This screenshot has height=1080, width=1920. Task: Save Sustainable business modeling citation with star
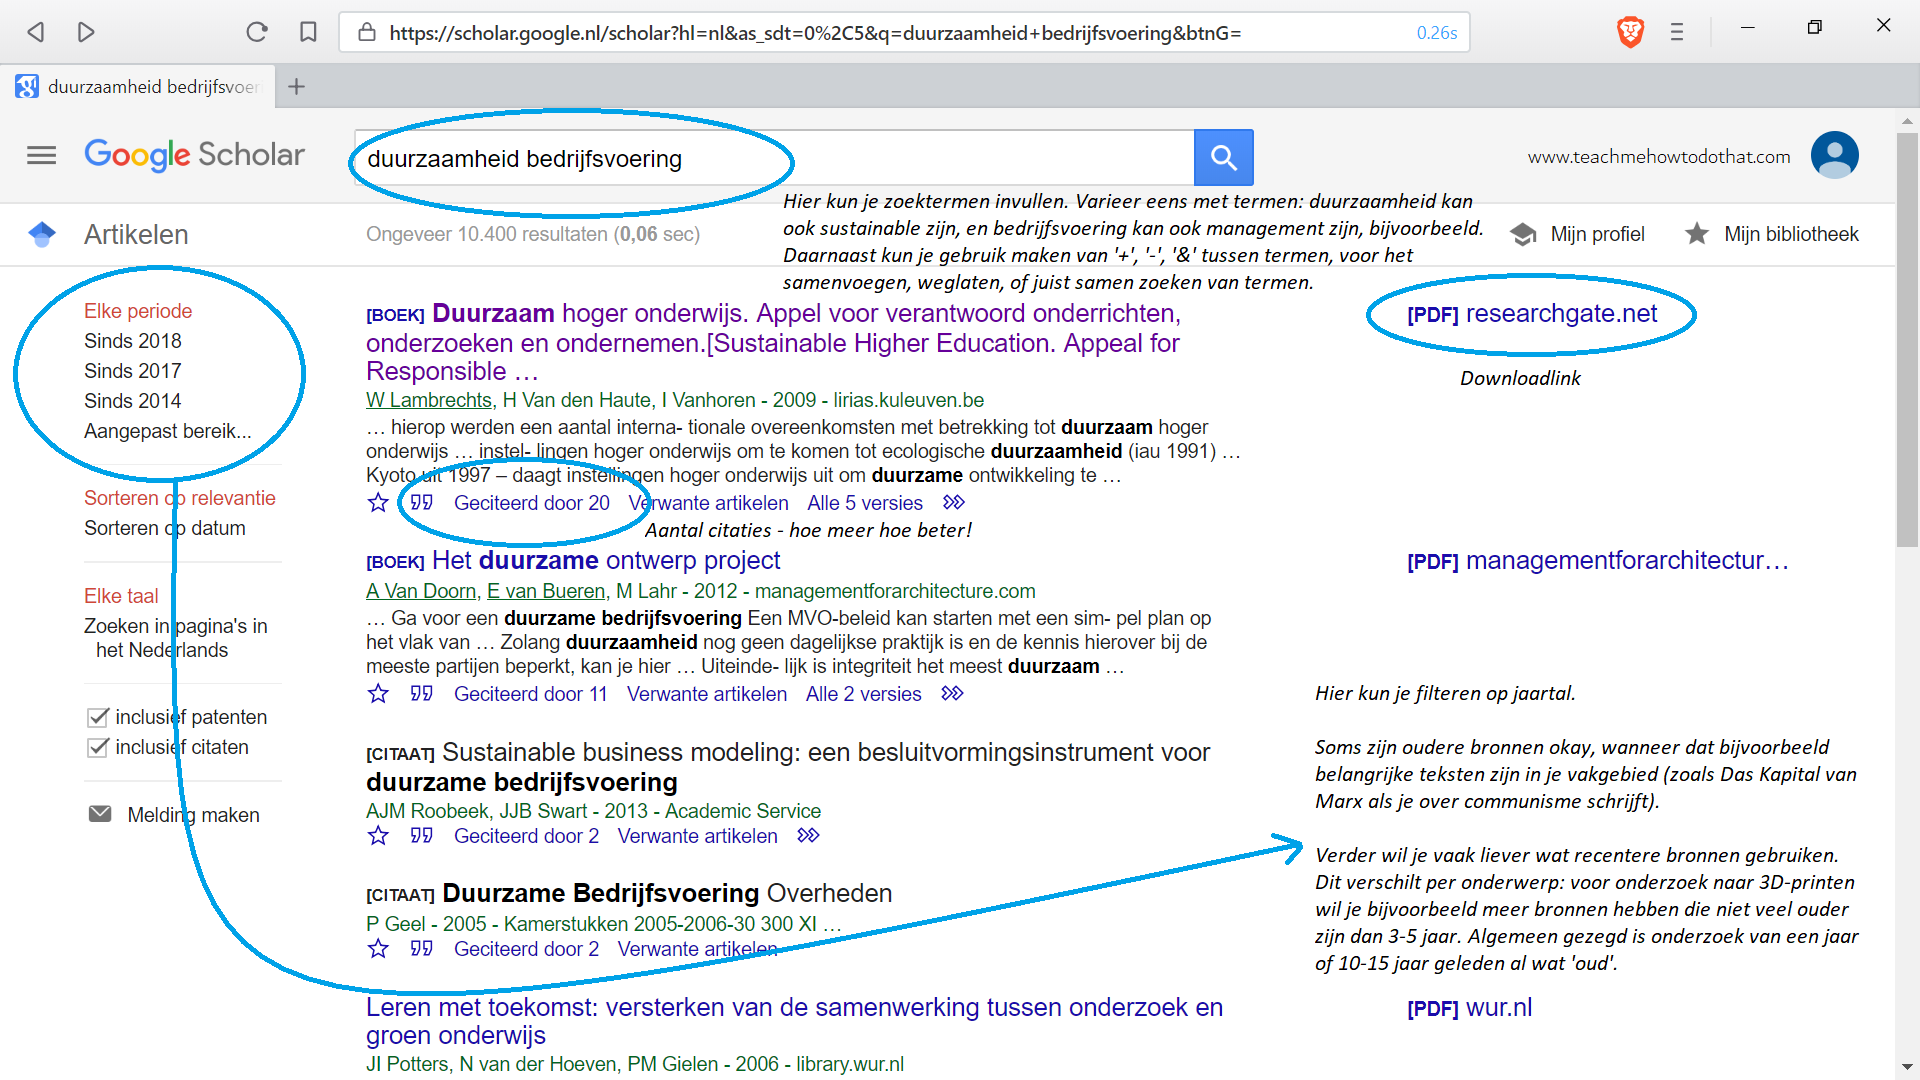click(x=378, y=836)
